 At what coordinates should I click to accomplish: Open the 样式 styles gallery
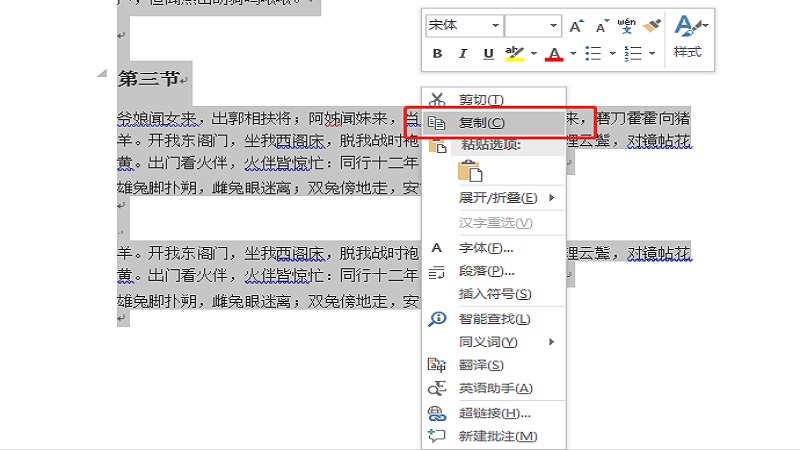click(688, 36)
